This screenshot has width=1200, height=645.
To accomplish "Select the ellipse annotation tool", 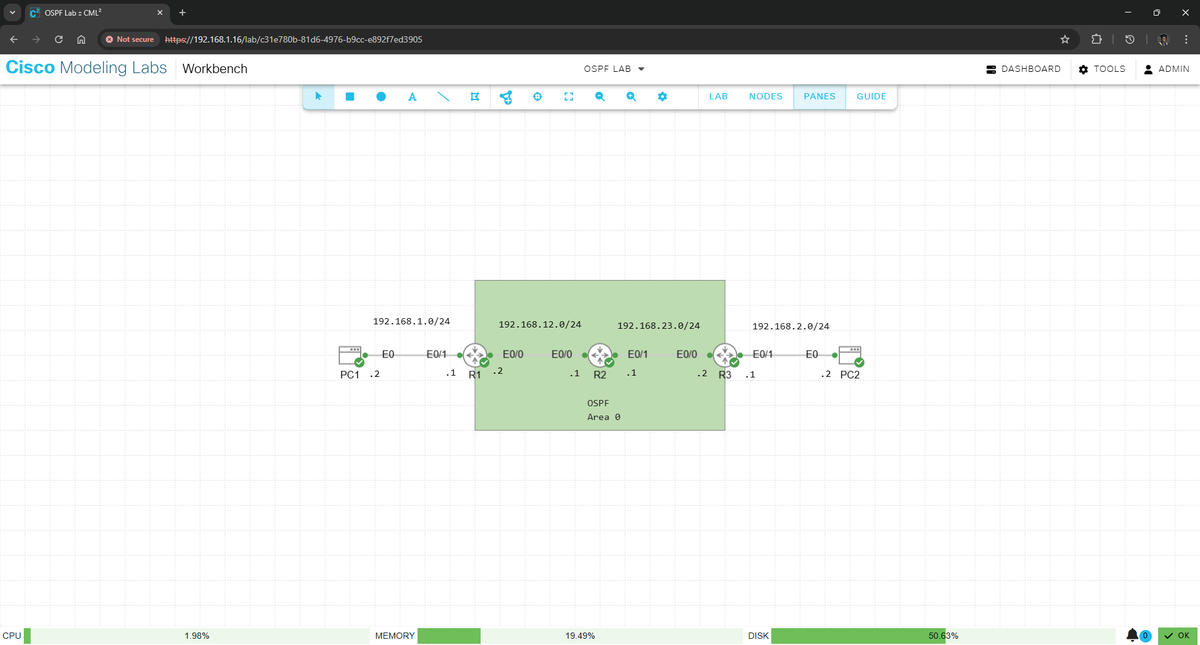I will click(x=381, y=97).
